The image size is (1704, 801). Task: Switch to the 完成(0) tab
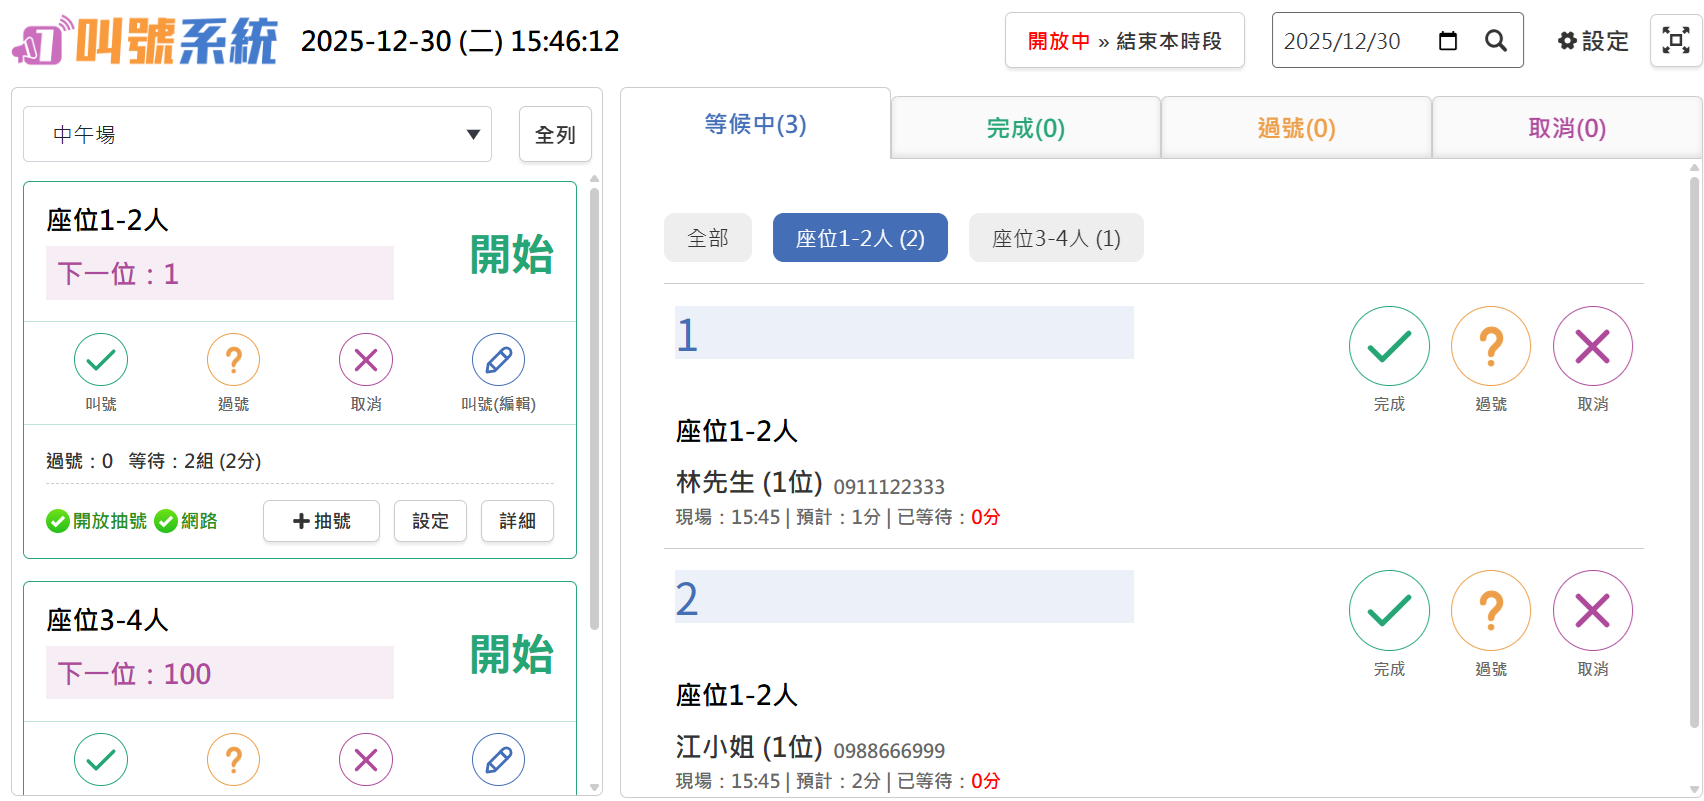[x=1025, y=128]
